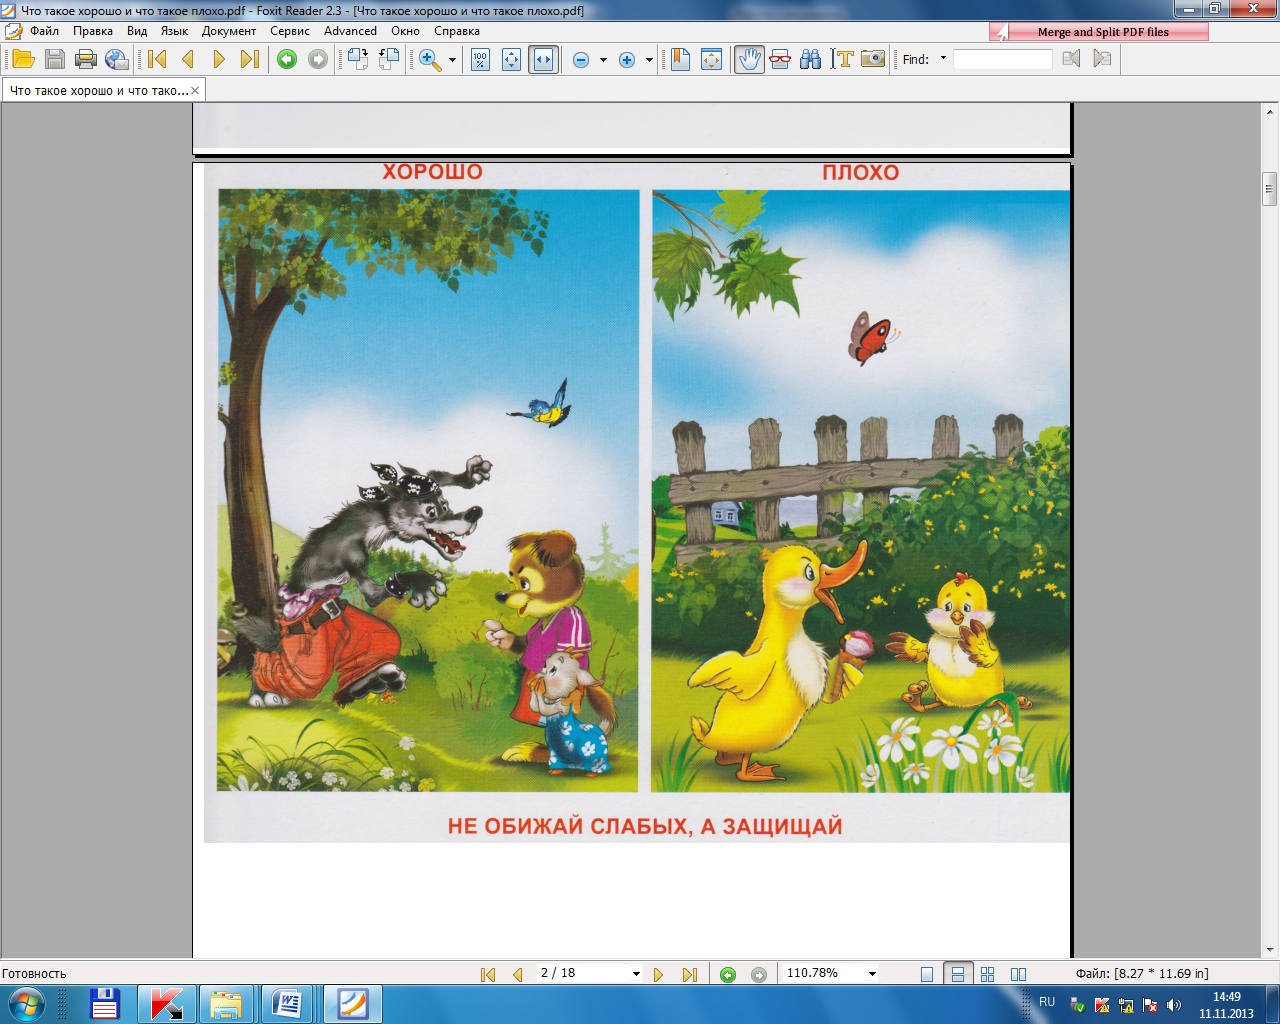Switch to single page layout
Screen dimensions: 1280x1024
(927, 974)
